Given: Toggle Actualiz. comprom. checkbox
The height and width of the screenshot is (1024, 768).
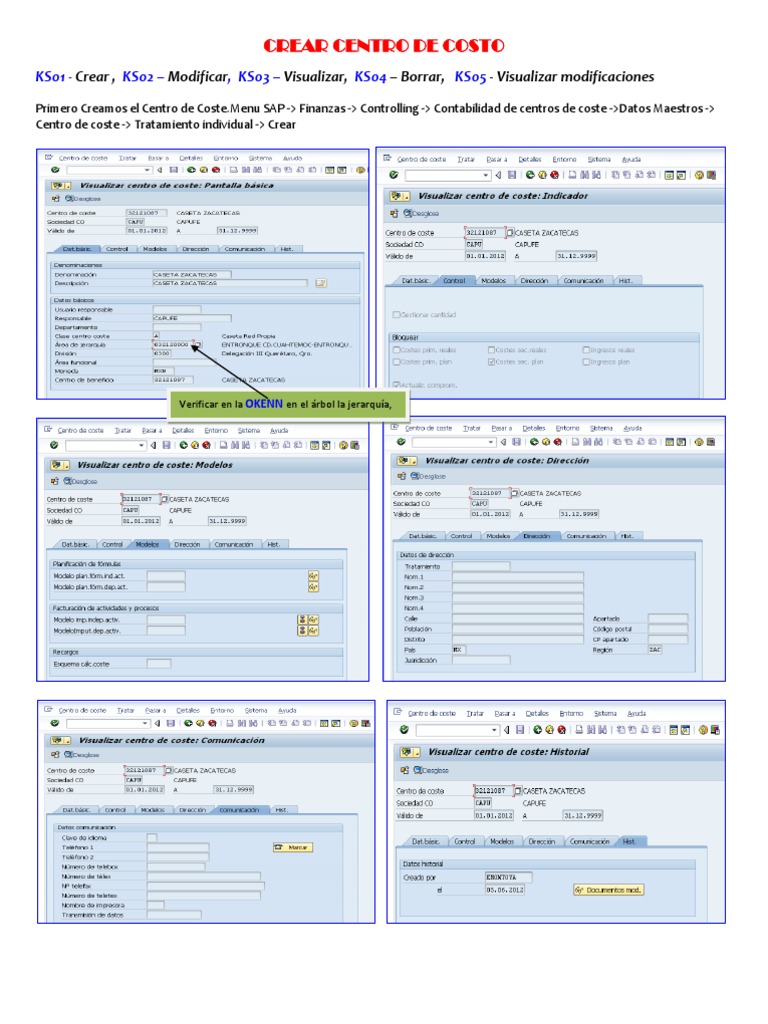Looking at the screenshot, I should point(396,385).
